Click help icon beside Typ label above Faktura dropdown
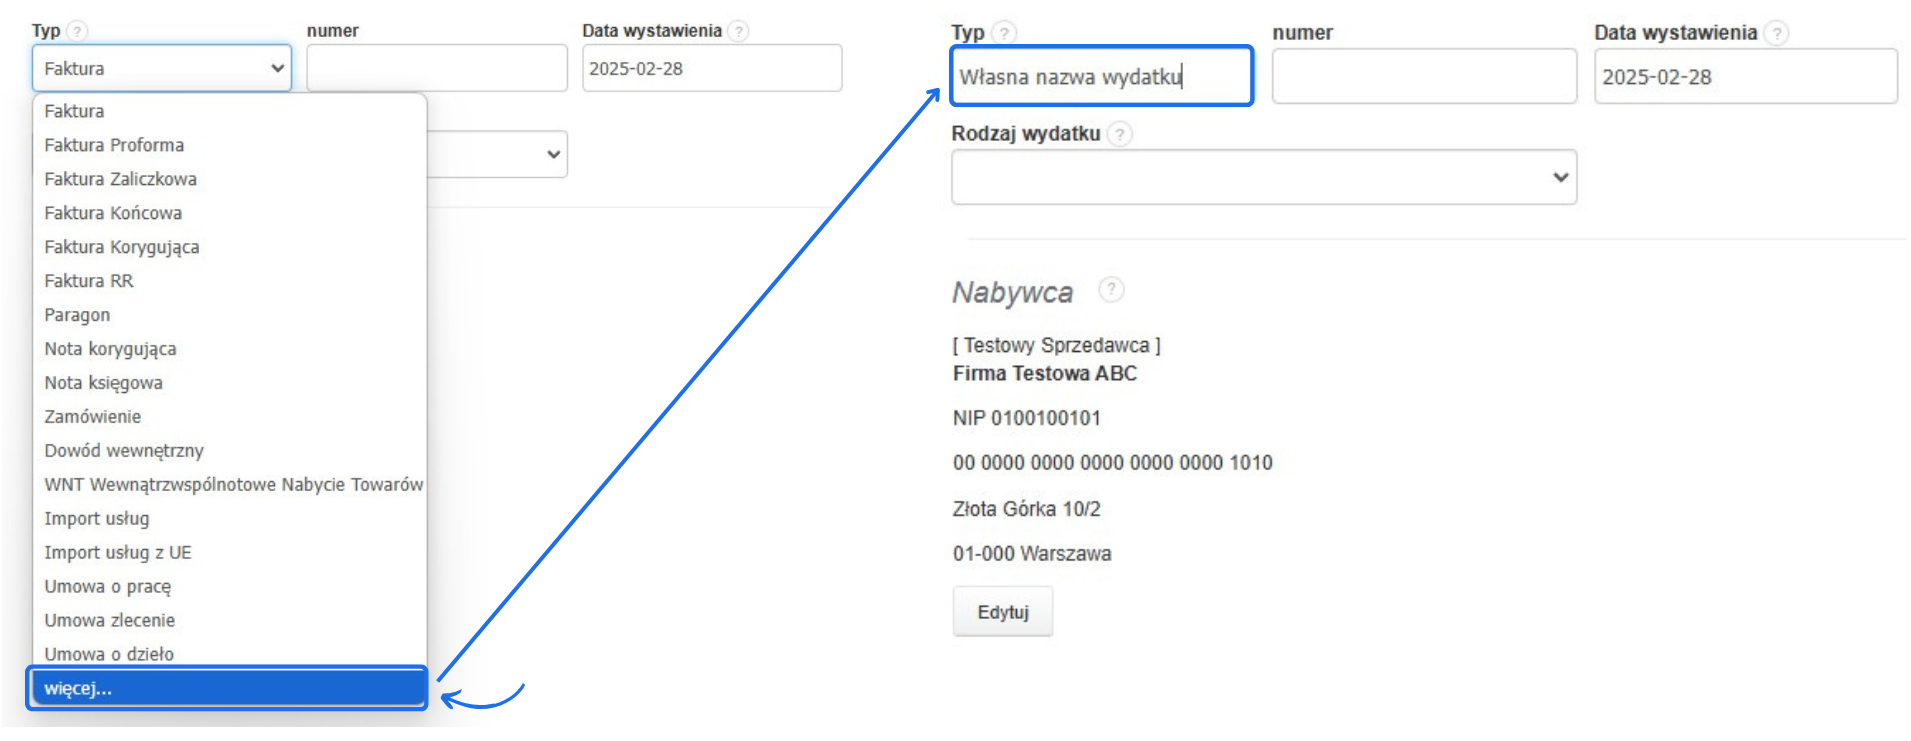Screen dimensions: 1911x741 77,31
